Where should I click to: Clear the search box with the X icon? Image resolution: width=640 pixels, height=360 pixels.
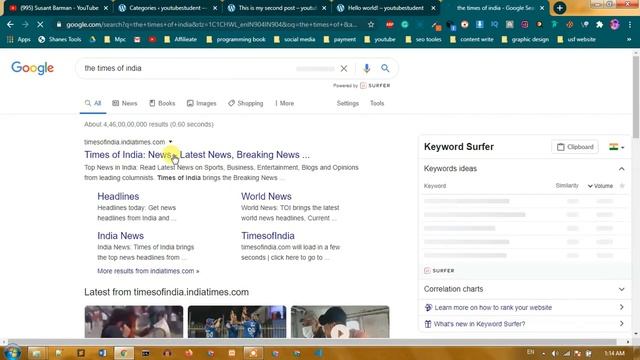[x=344, y=68]
